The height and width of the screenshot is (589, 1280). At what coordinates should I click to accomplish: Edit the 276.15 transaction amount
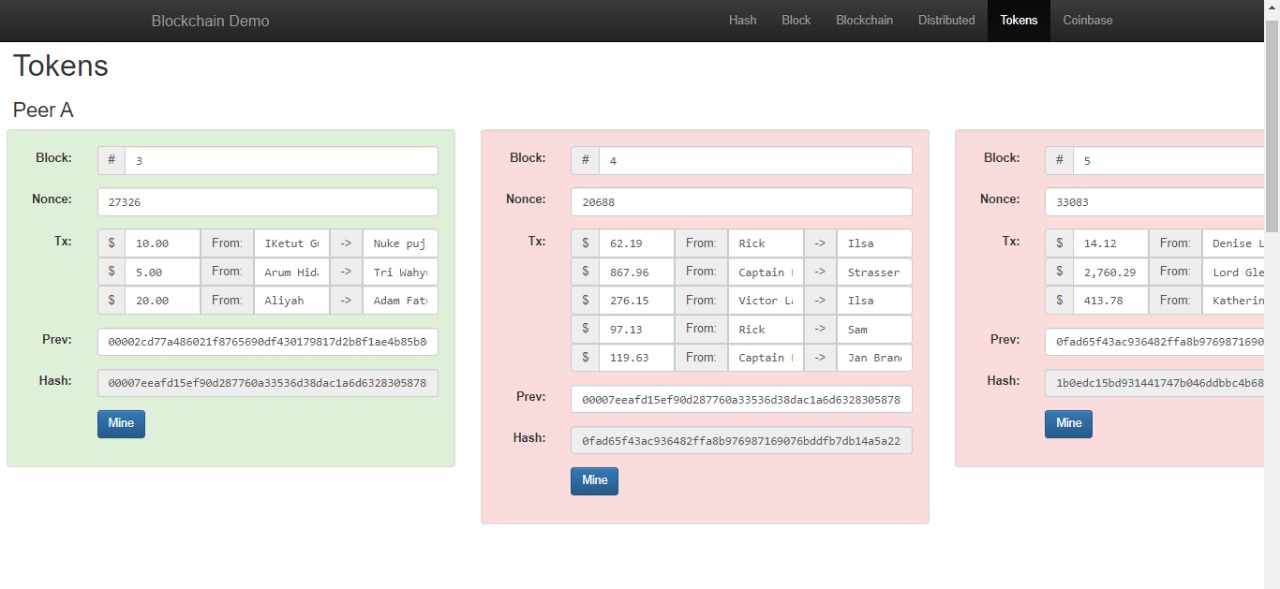click(x=636, y=300)
